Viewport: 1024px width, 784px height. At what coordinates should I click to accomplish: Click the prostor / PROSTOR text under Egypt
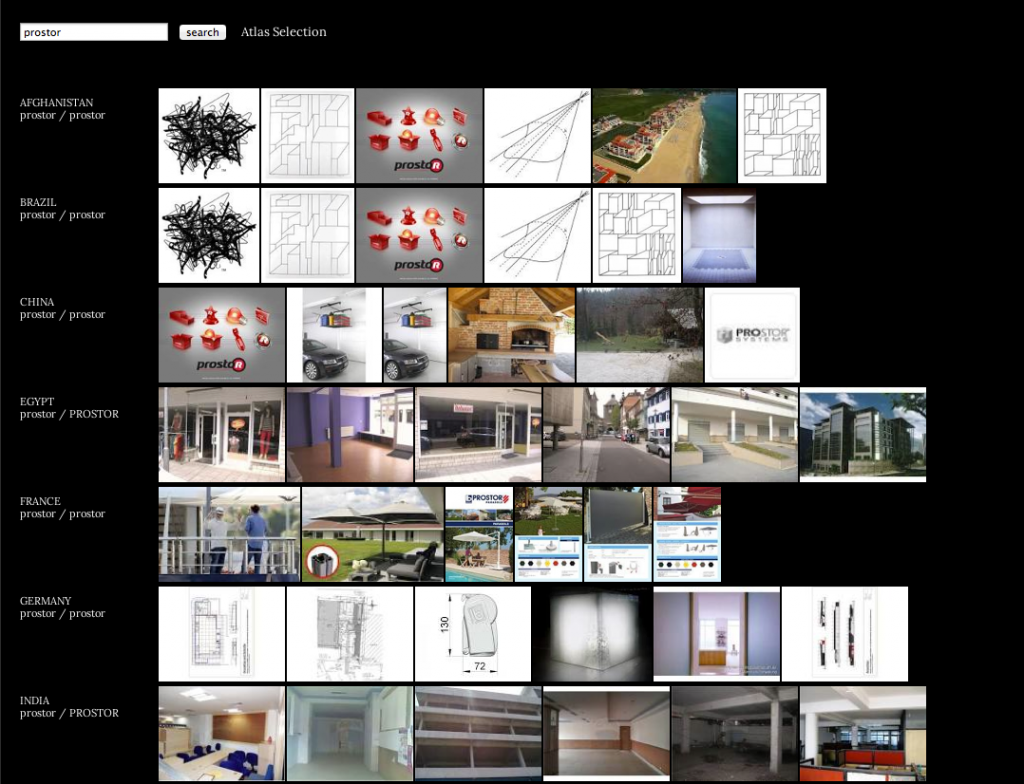(69, 414)
